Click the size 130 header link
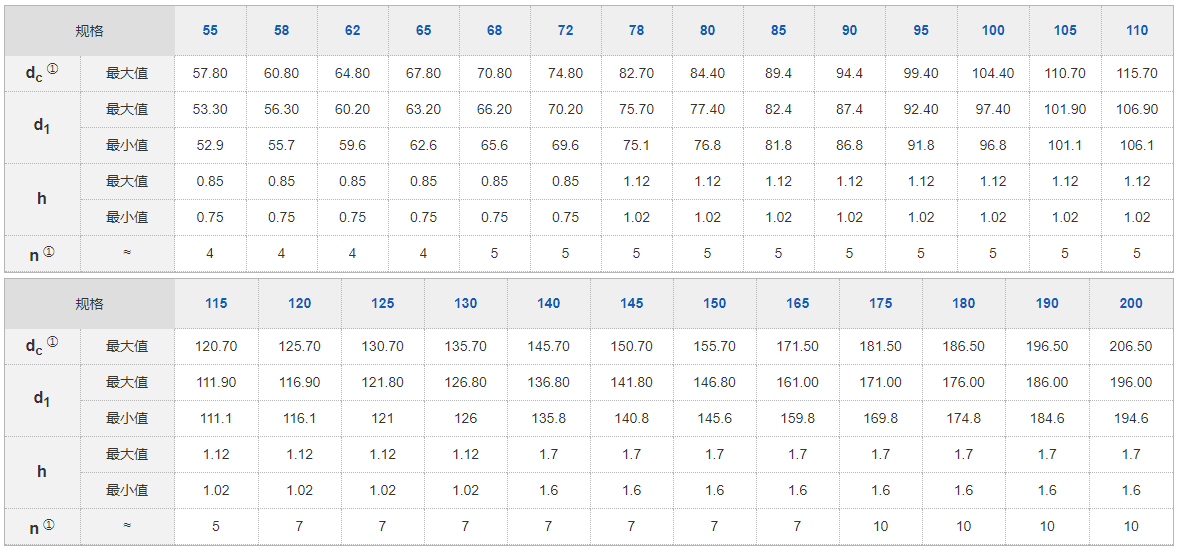 [x=466, y=303]
